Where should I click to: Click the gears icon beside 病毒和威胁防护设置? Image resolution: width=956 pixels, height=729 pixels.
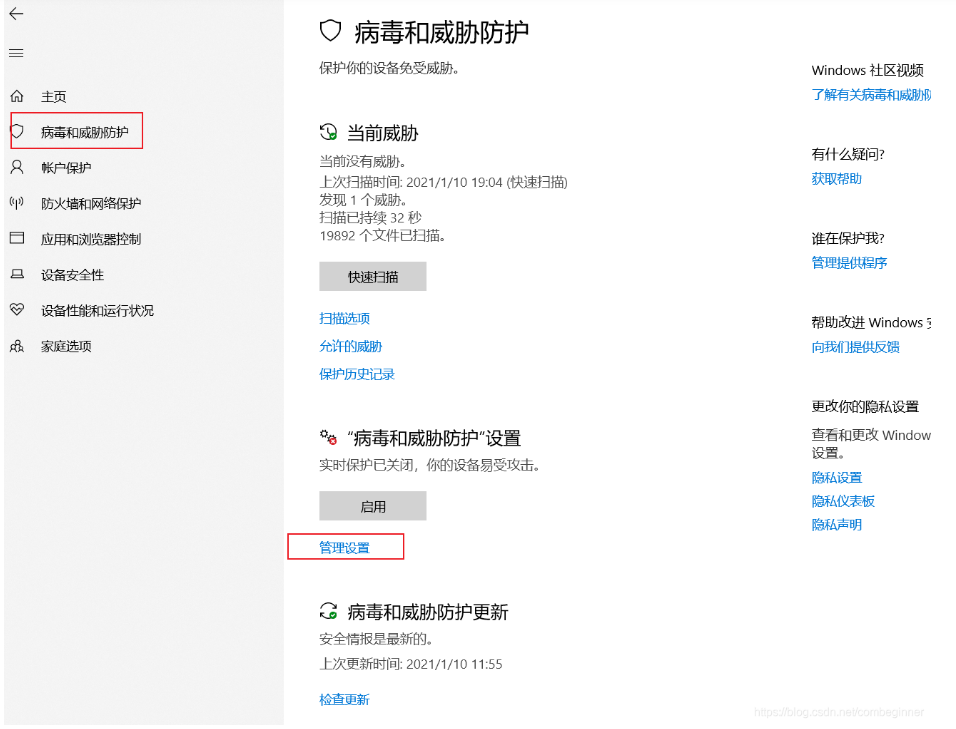coord(329,437)
